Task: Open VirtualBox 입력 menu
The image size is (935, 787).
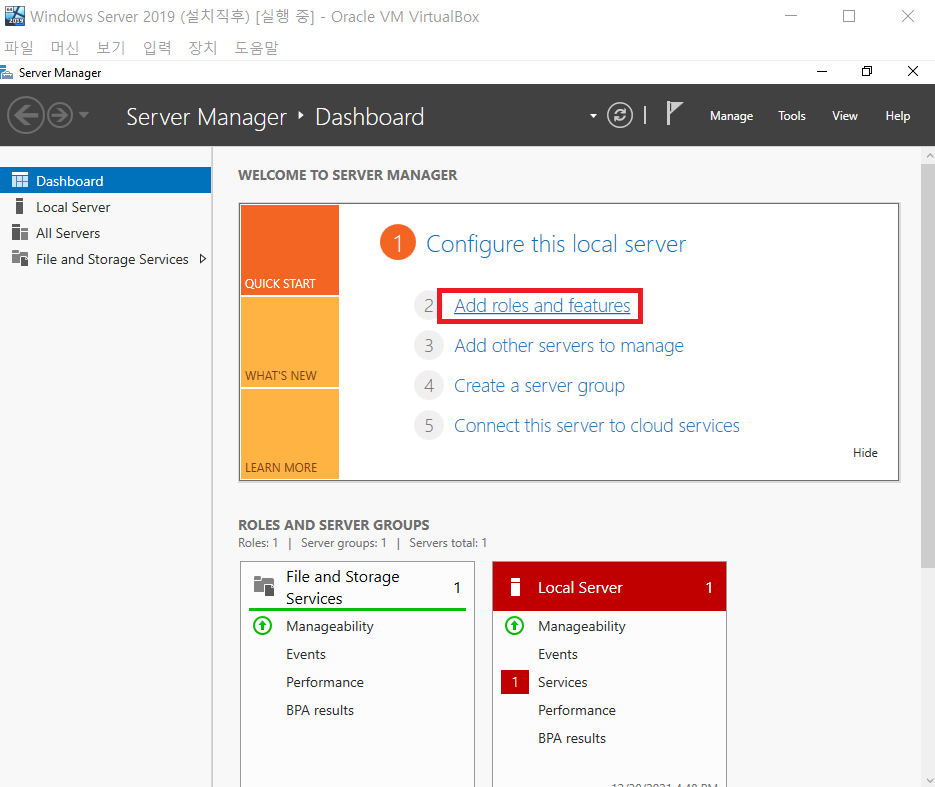Action: click(x=157, y=48)
